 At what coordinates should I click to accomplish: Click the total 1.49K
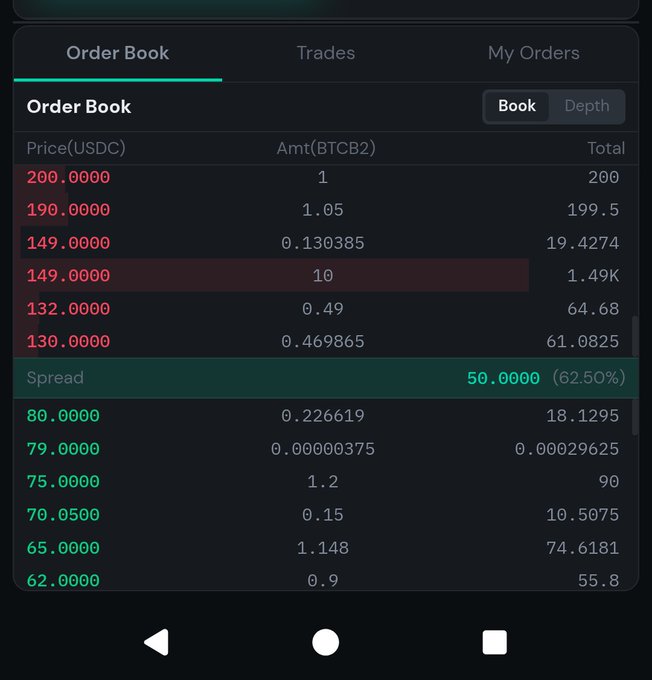click(593, 276)
